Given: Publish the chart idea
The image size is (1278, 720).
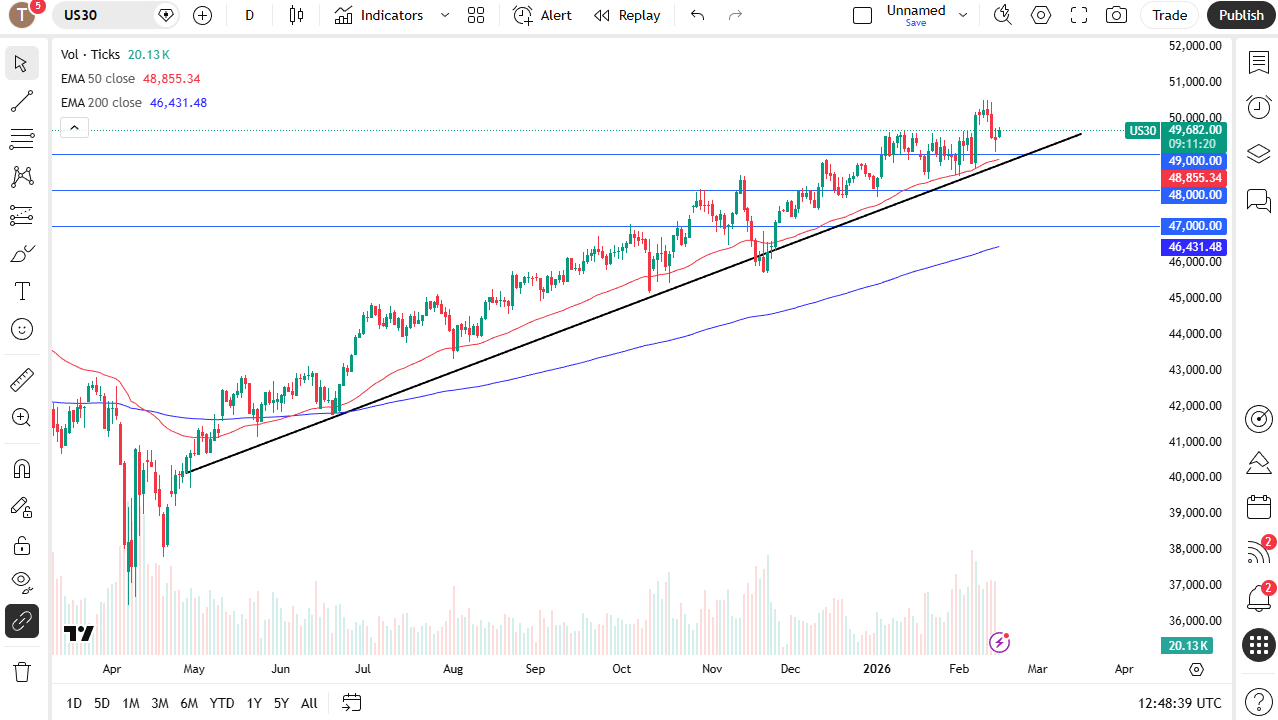Looking at the screenshot, I should pyautogui.click(x=1241, y=15).
